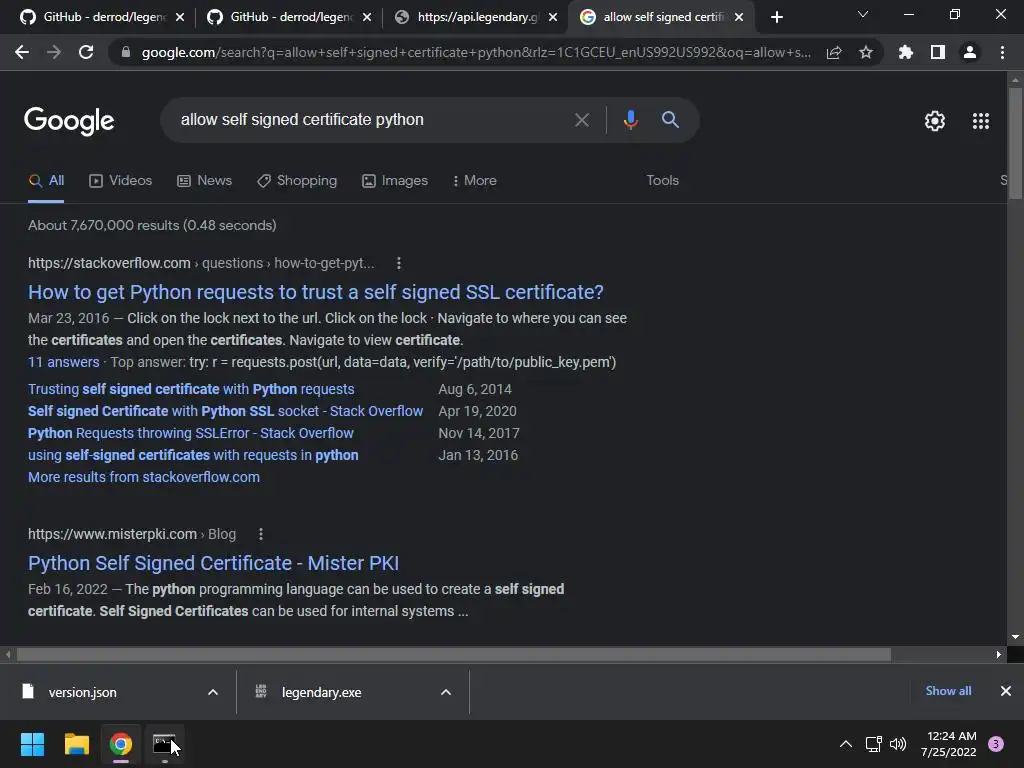Open site info via the padlock icon

125,52
